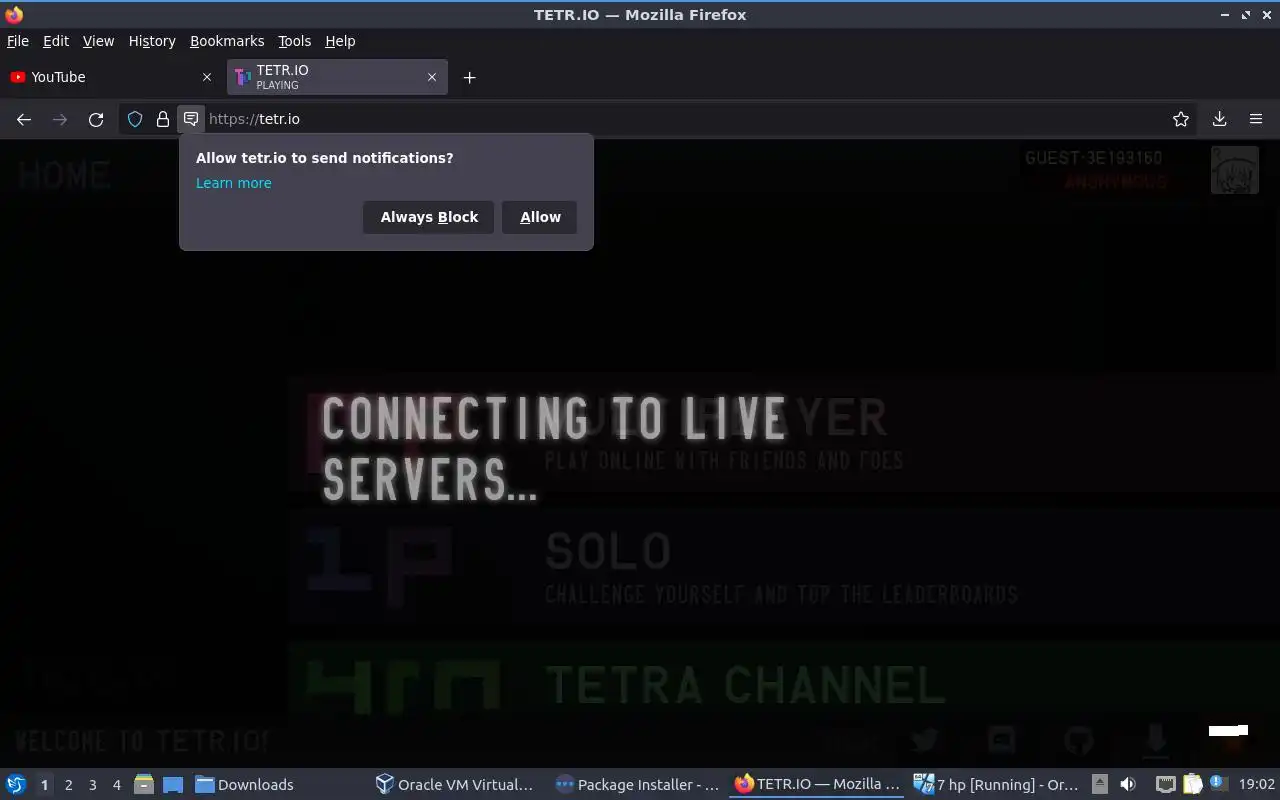Viewport: 1280px width, 800px height.
Task: Select the SOLO game mode
Action: 785,566
